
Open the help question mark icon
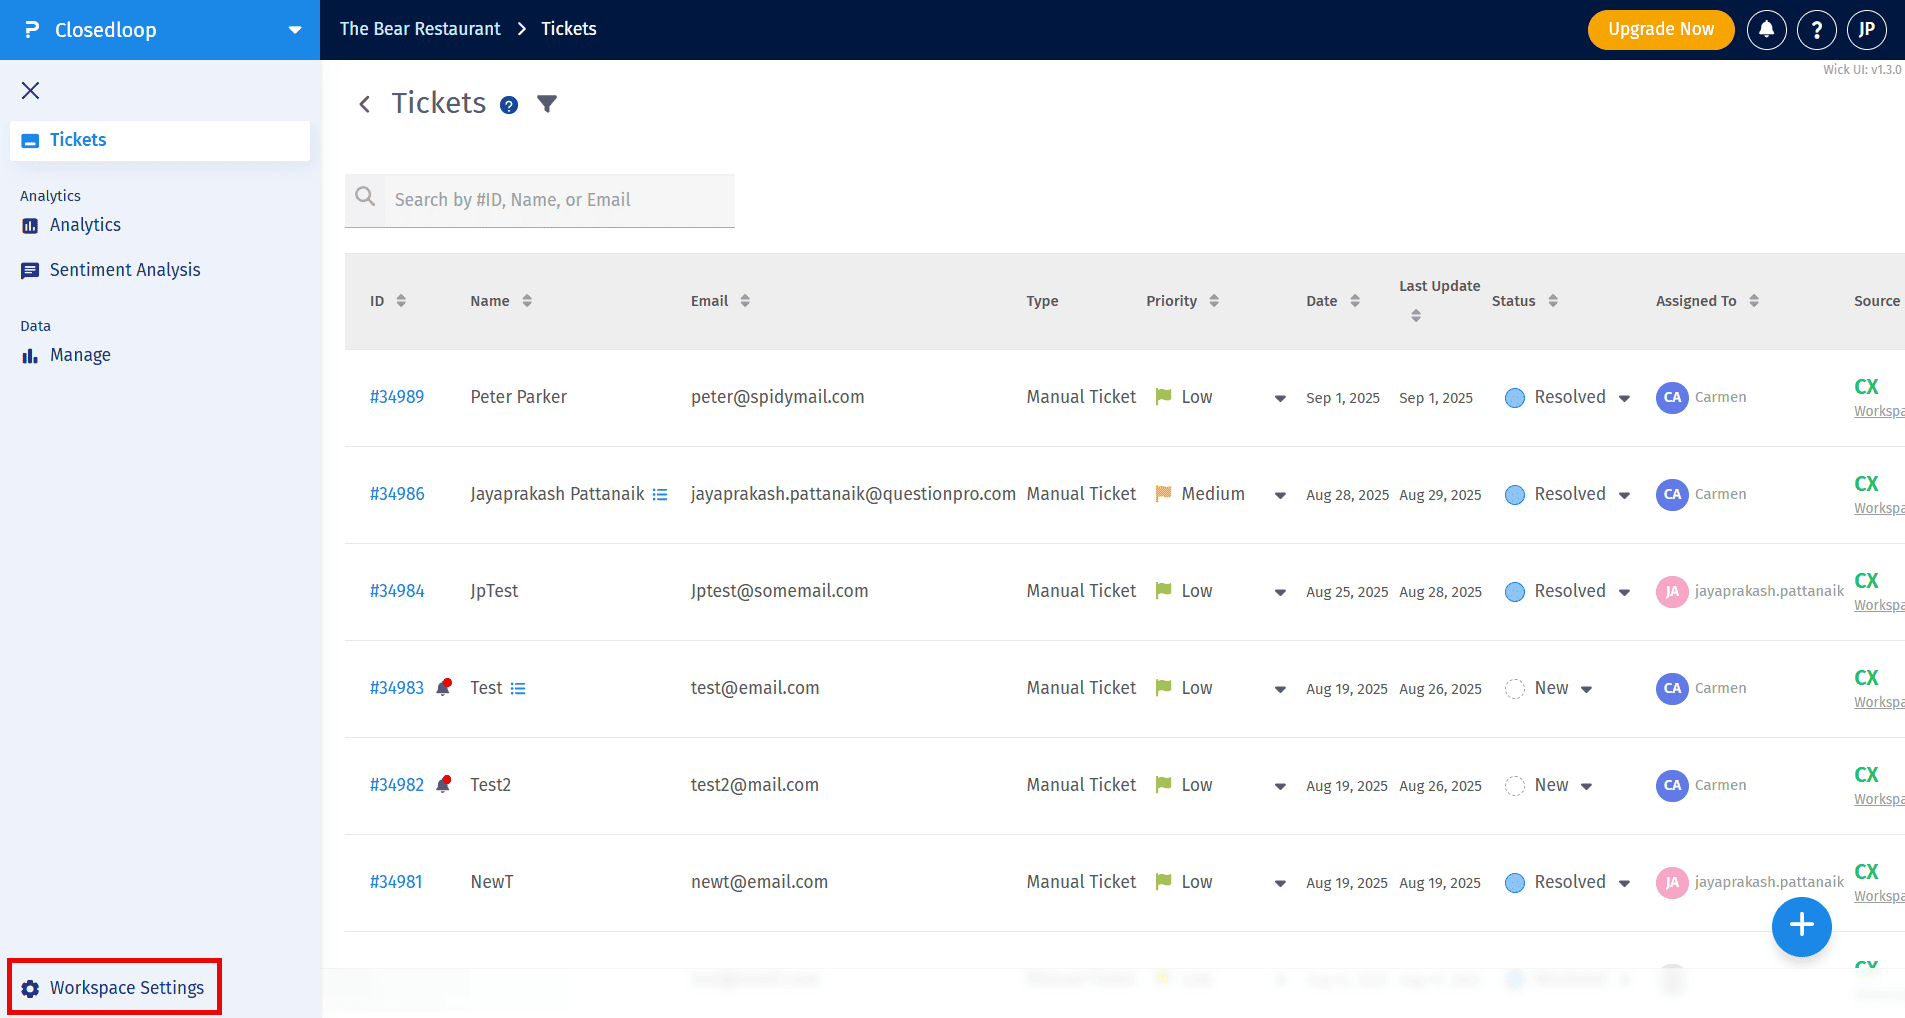[x=1816, y=30]
